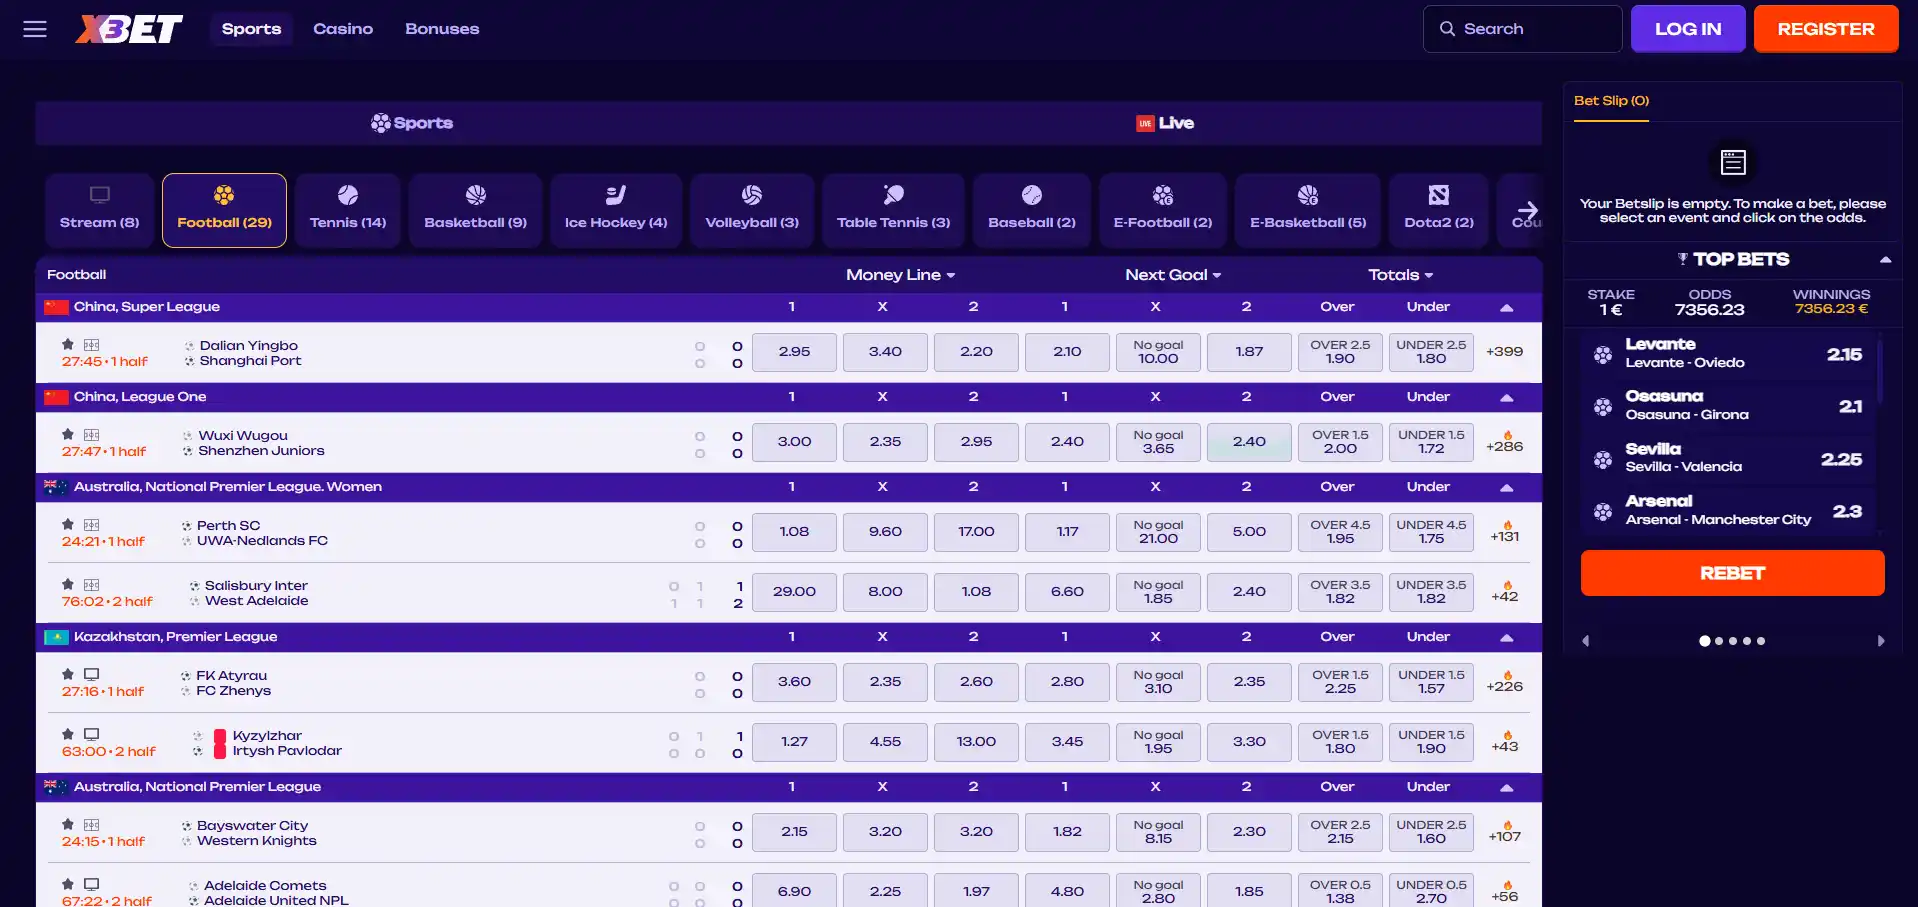Screen dimensions: 1918x907
Task: Open the Next Goal market dropdown
Action: [1173, 275]
